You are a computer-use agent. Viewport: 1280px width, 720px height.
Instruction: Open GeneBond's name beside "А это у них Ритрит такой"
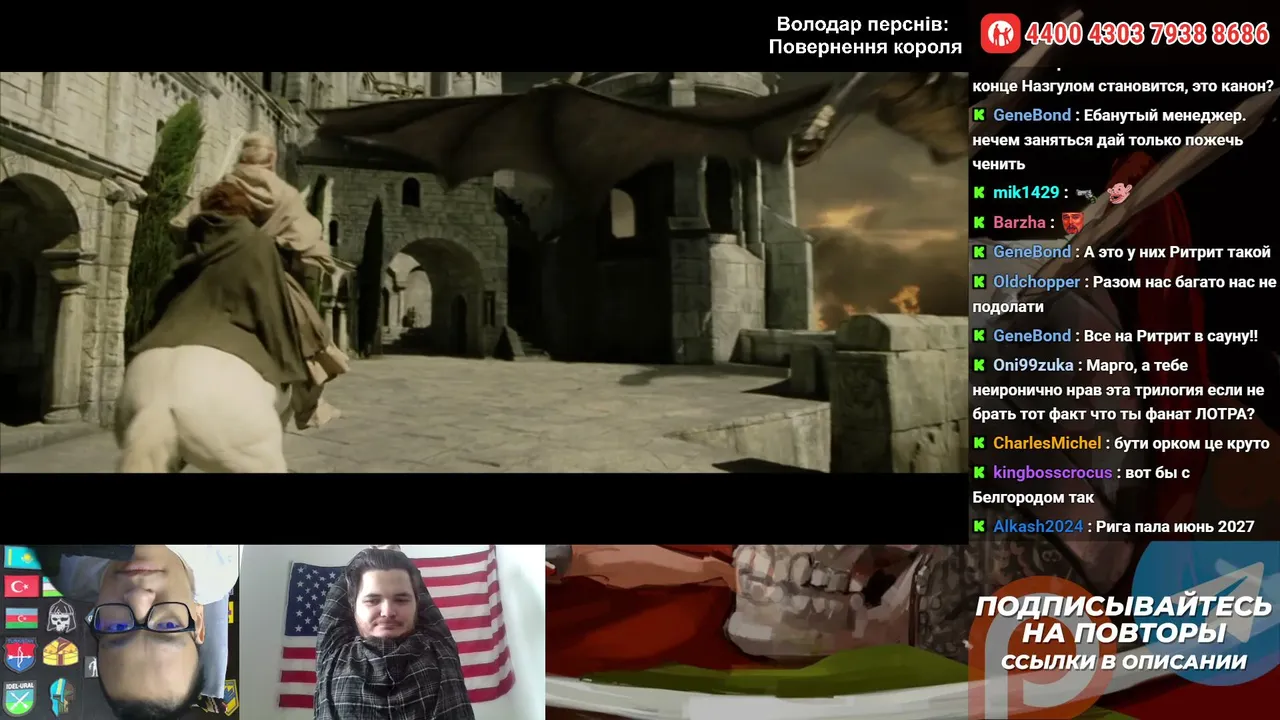coord(1032,252)
